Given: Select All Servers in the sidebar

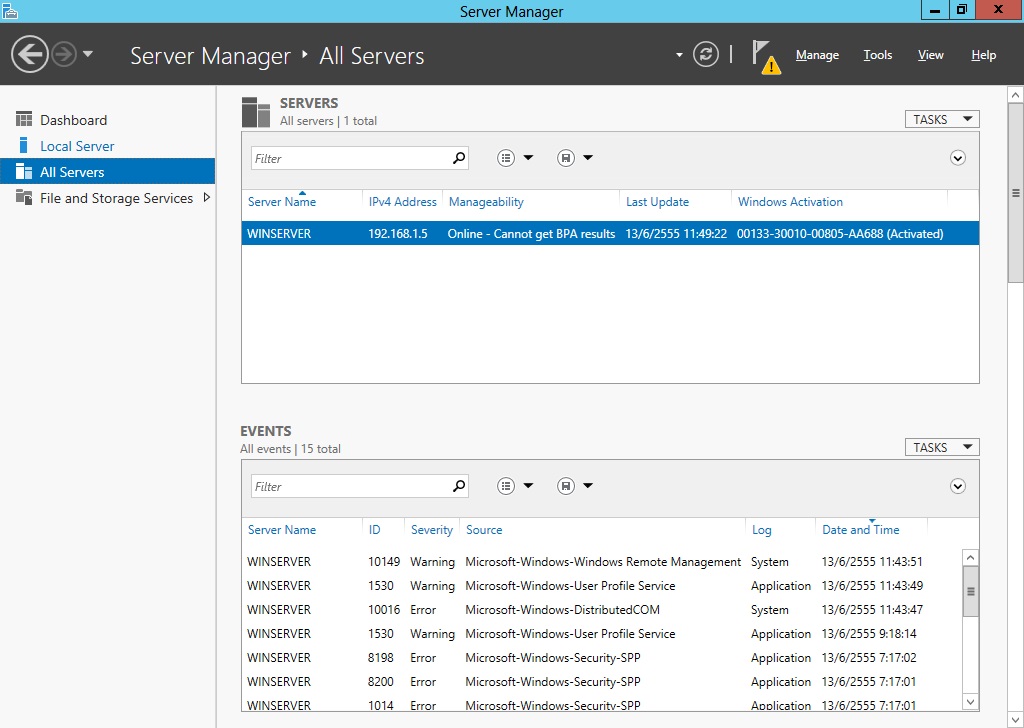Looking at the screenshot, I should point(108,172).
